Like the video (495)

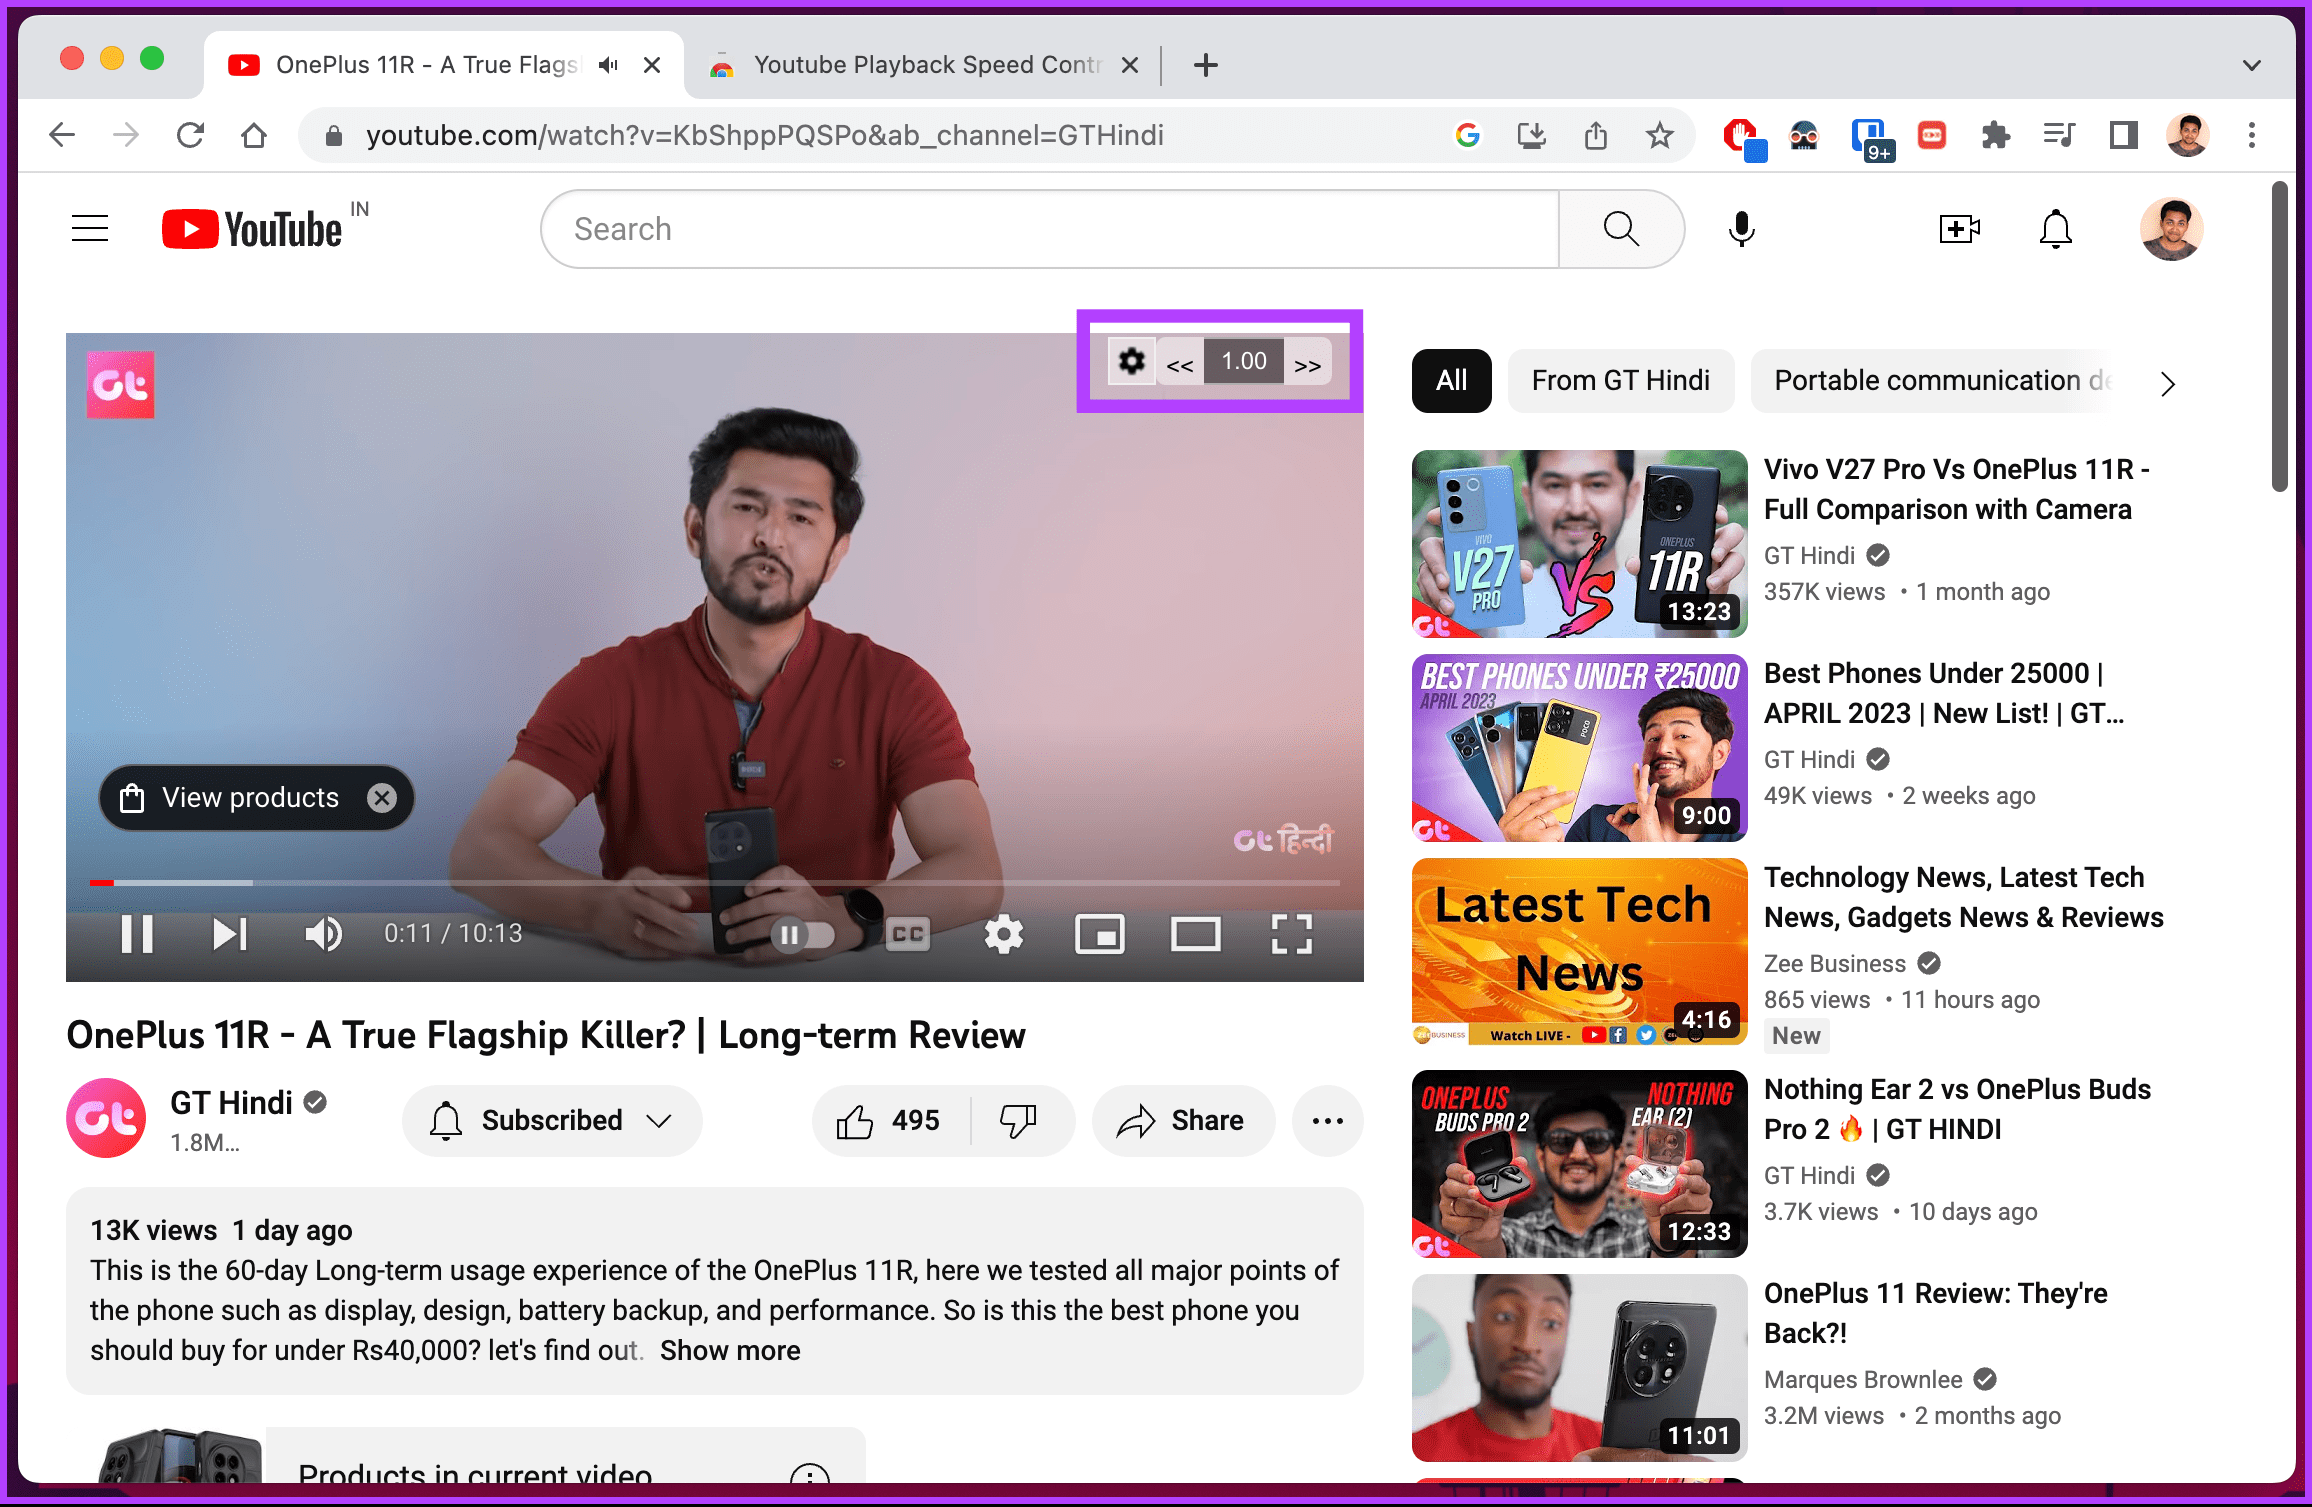point(889,1120)
